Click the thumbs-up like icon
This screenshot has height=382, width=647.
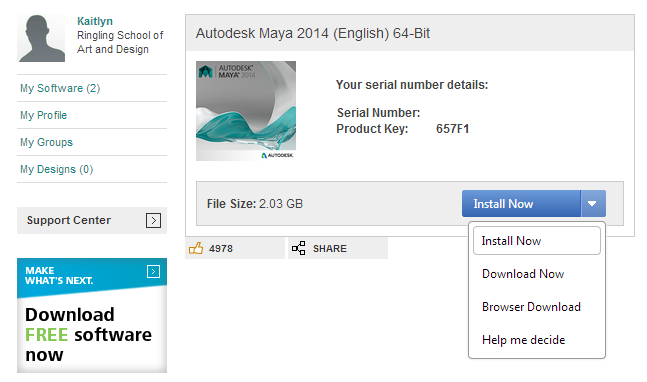click(x=196, y=248)
